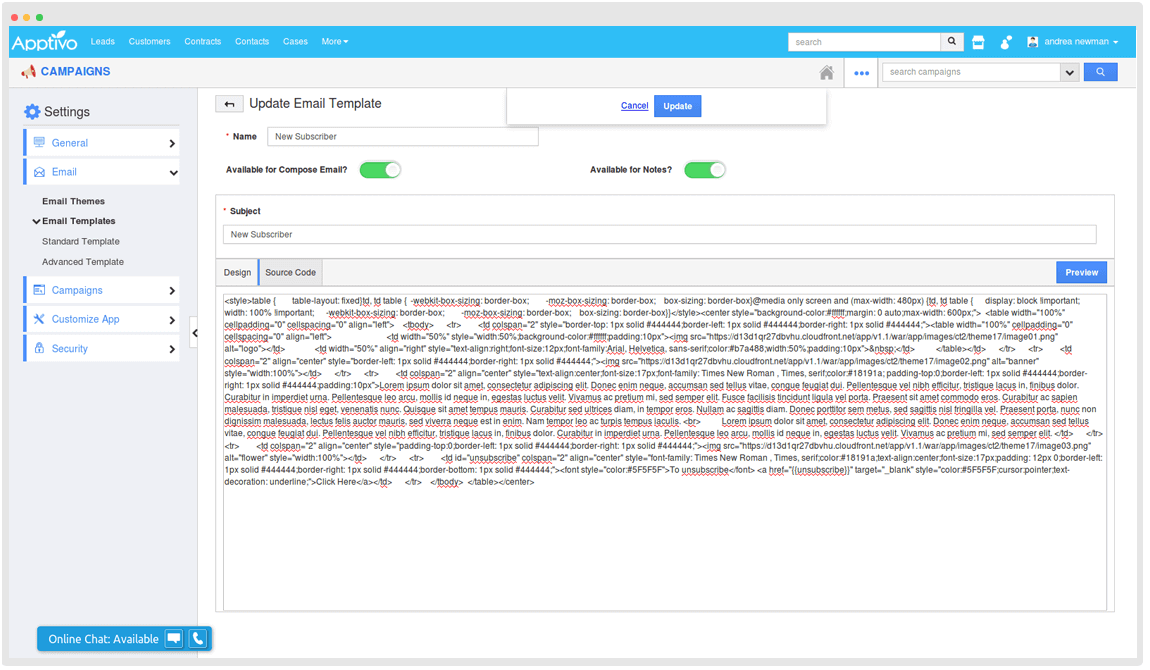
Task: Click the phone icon in chat widget
Action: (x=198, y=638)
